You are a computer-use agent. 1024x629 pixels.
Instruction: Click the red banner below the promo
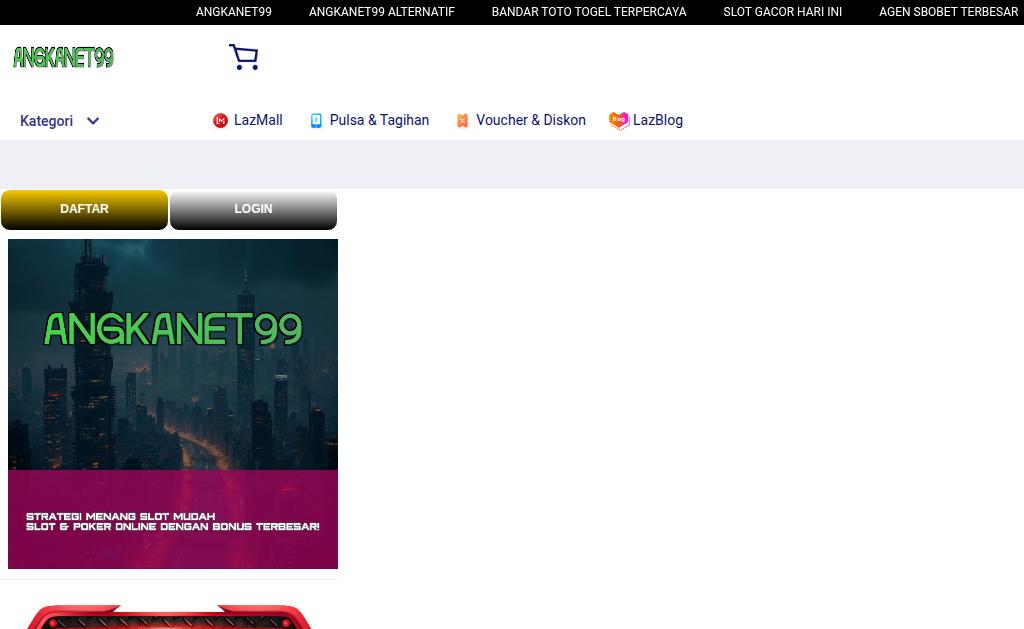tap(169, 617)
